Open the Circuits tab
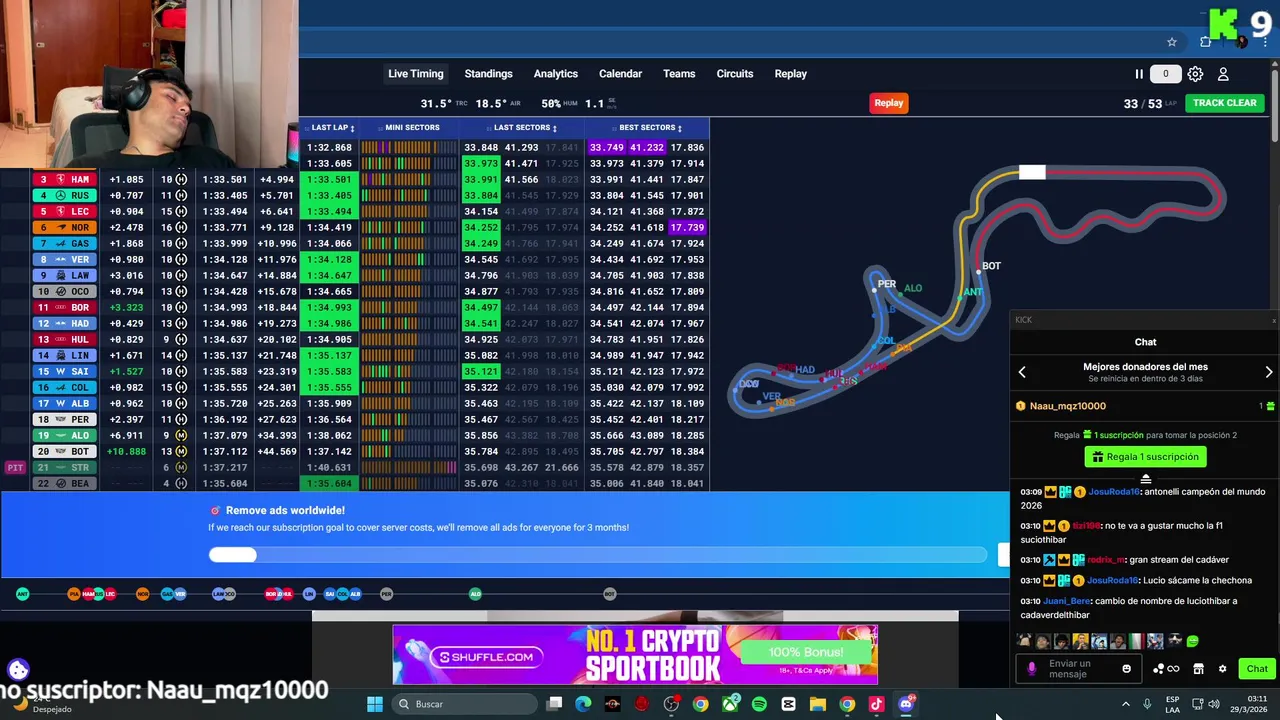The image size is (1280, 720). [735, 74]
